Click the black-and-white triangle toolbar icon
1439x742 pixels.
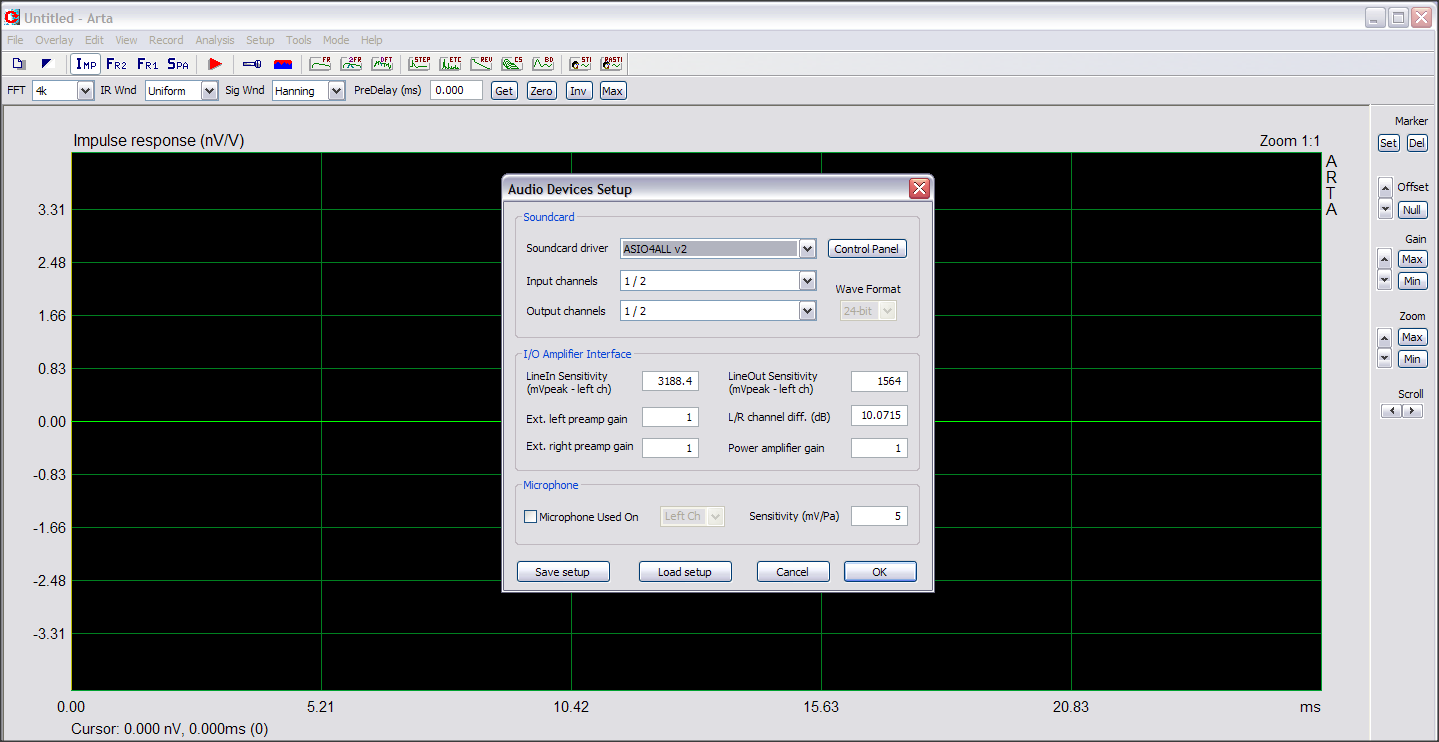pos(46,64)
